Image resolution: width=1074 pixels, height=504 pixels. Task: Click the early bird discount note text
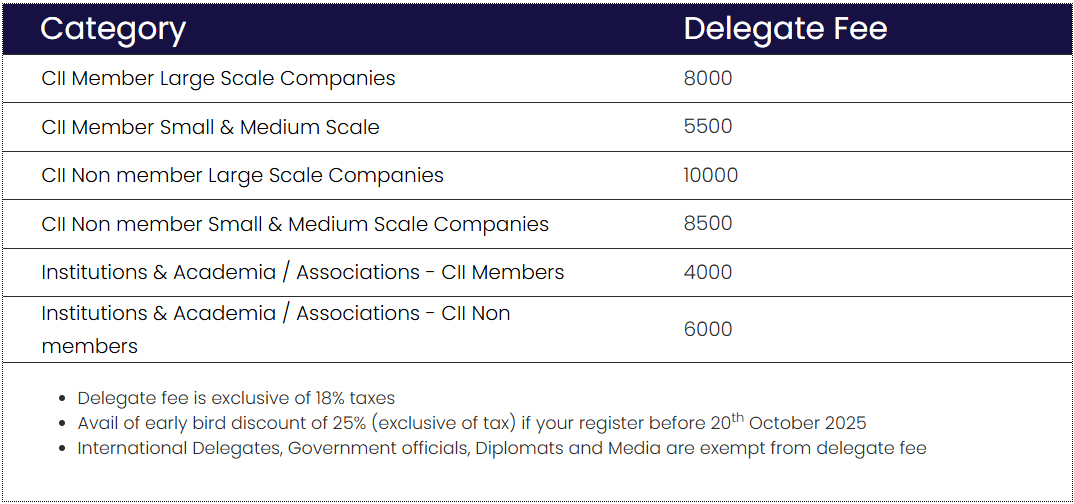pyautogui.click(x=471, y=423)
